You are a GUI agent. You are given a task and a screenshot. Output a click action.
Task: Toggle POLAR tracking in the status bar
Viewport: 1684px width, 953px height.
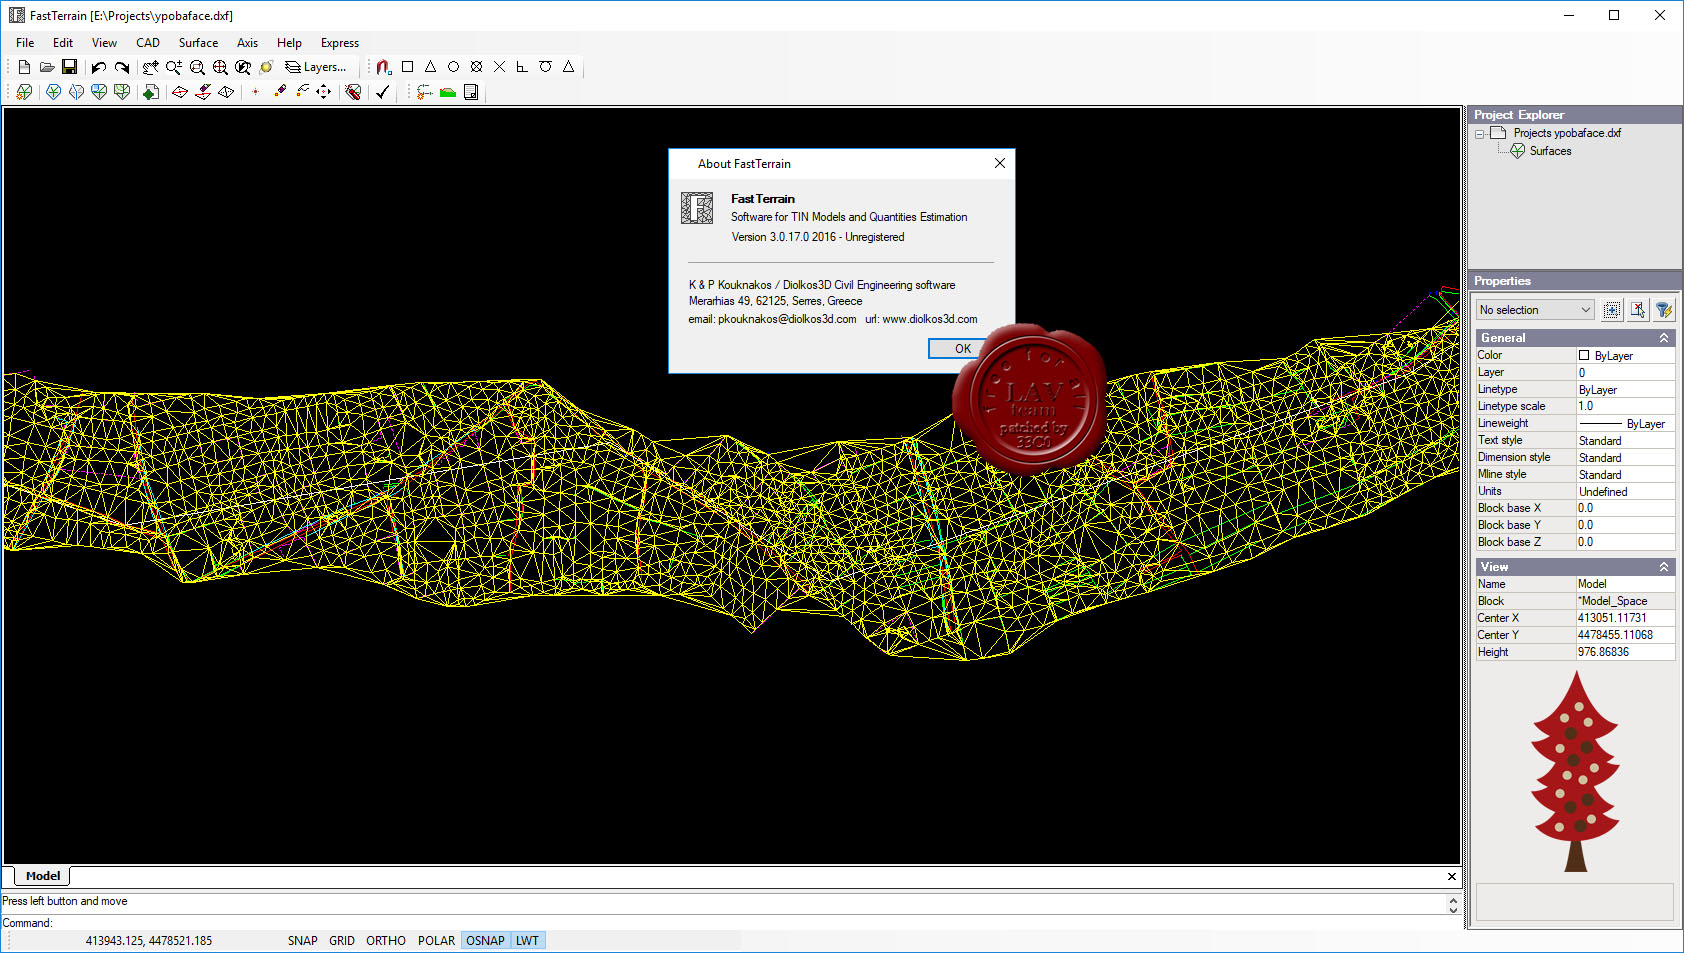coord(436,941)
